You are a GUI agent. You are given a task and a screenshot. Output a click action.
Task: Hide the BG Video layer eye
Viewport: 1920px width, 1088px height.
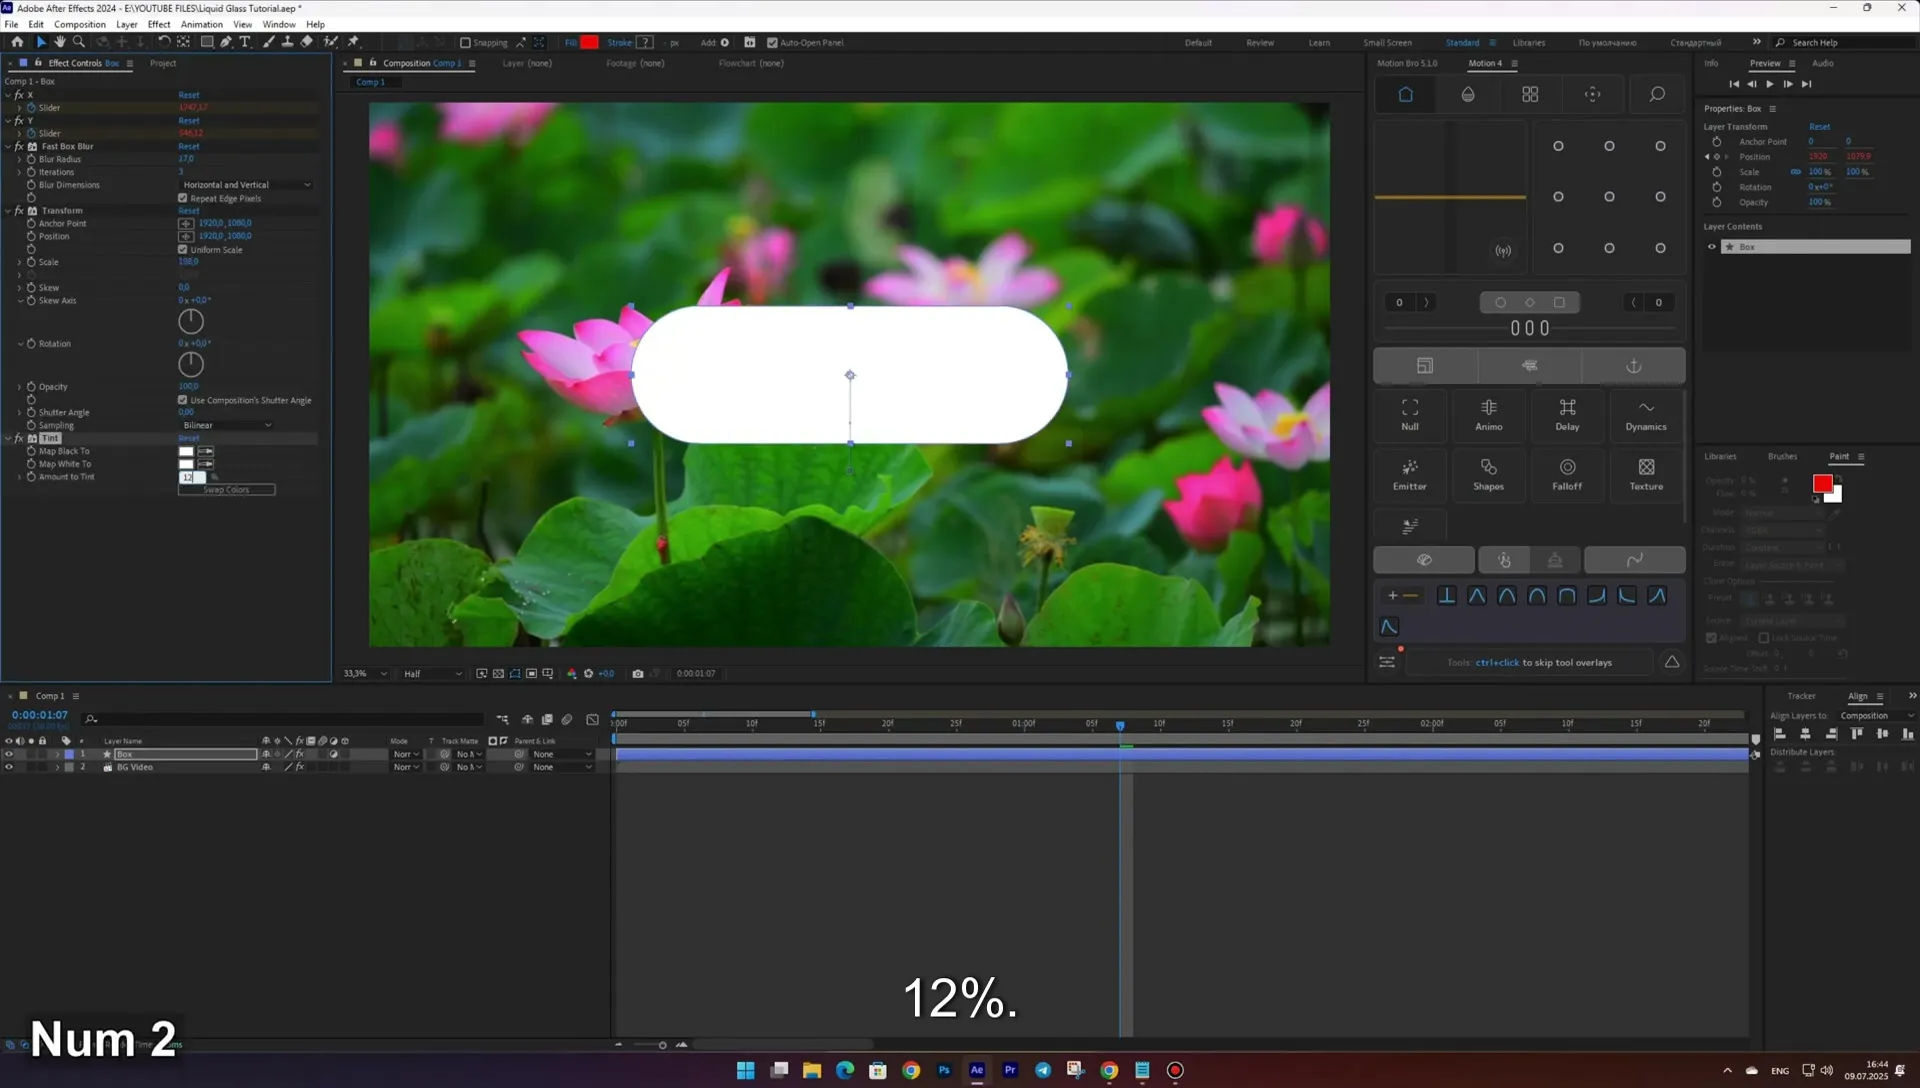pos(9,767)
